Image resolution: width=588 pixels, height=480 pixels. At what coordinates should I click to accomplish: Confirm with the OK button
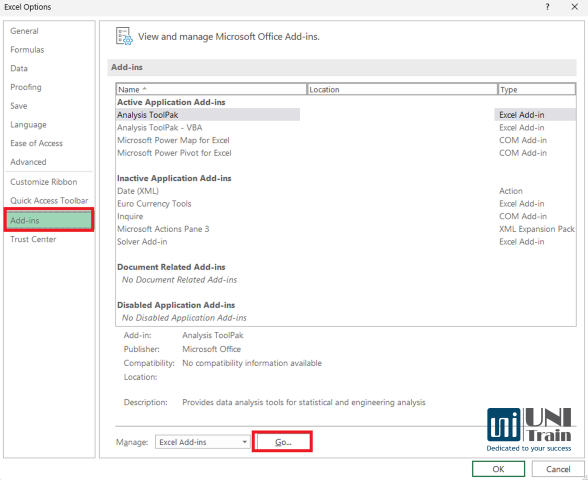click(x=498, y=469)
